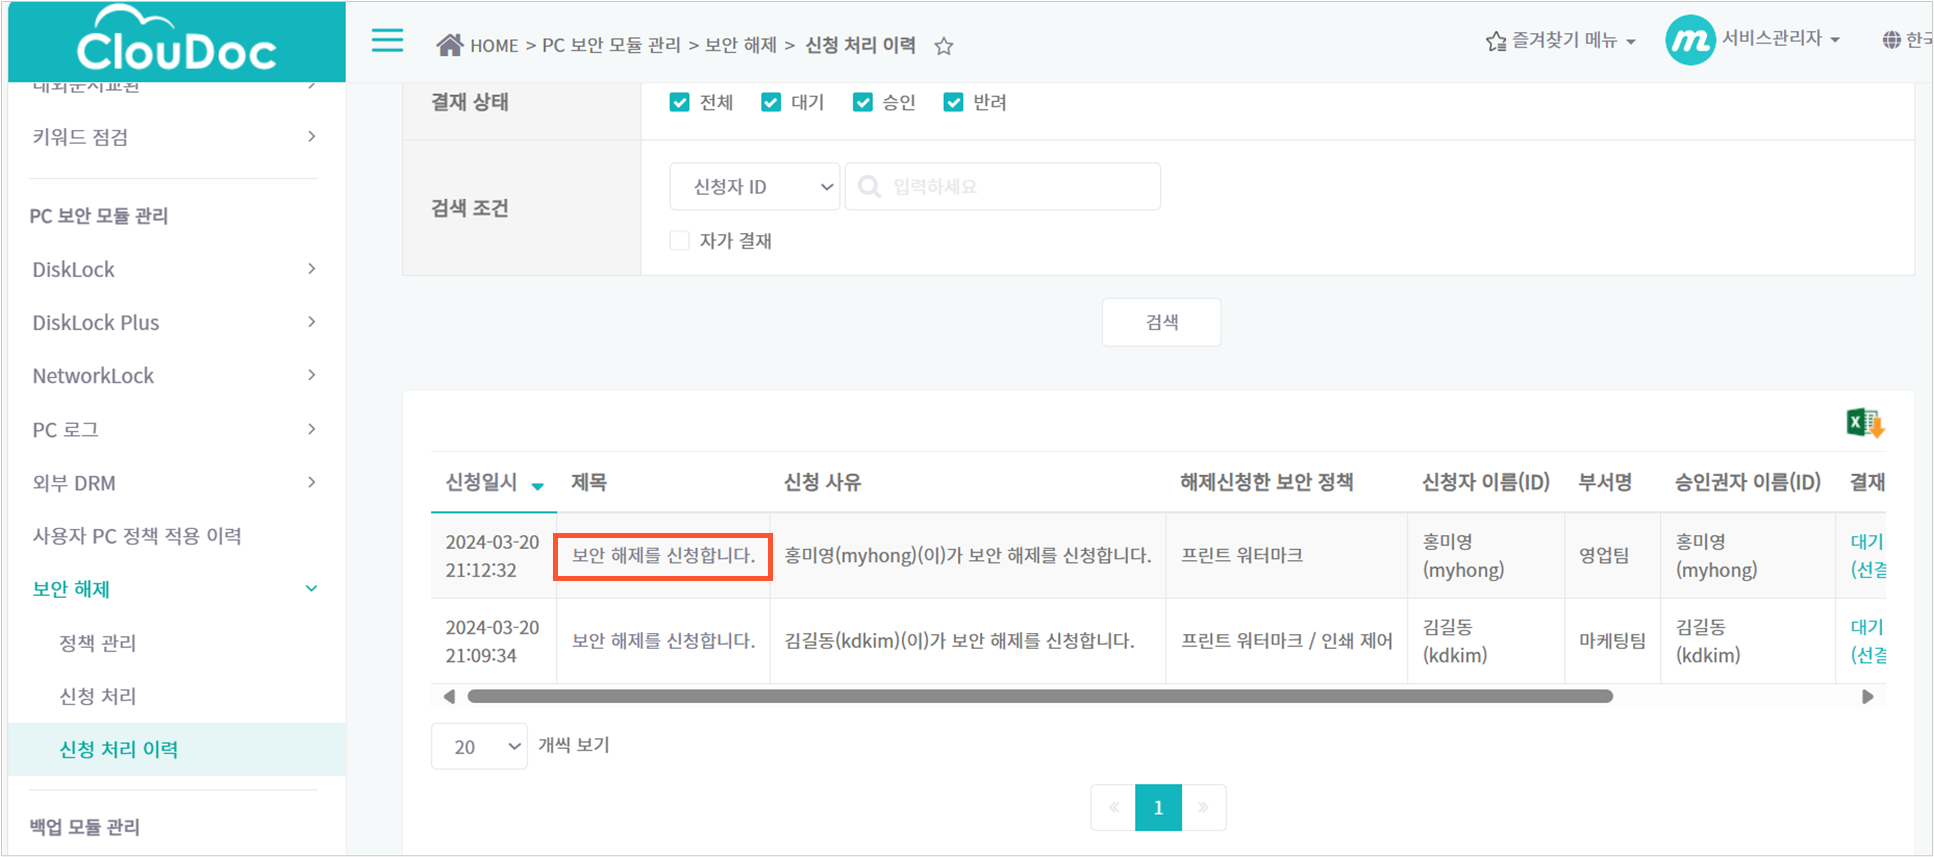
Task: Click the search text input field
Action: (x=1003, y=187)
